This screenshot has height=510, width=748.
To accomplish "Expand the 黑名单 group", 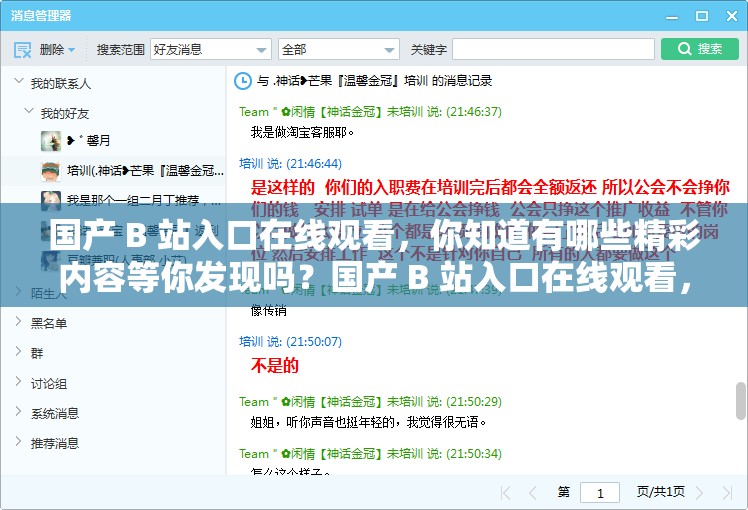I will point(19,322).
